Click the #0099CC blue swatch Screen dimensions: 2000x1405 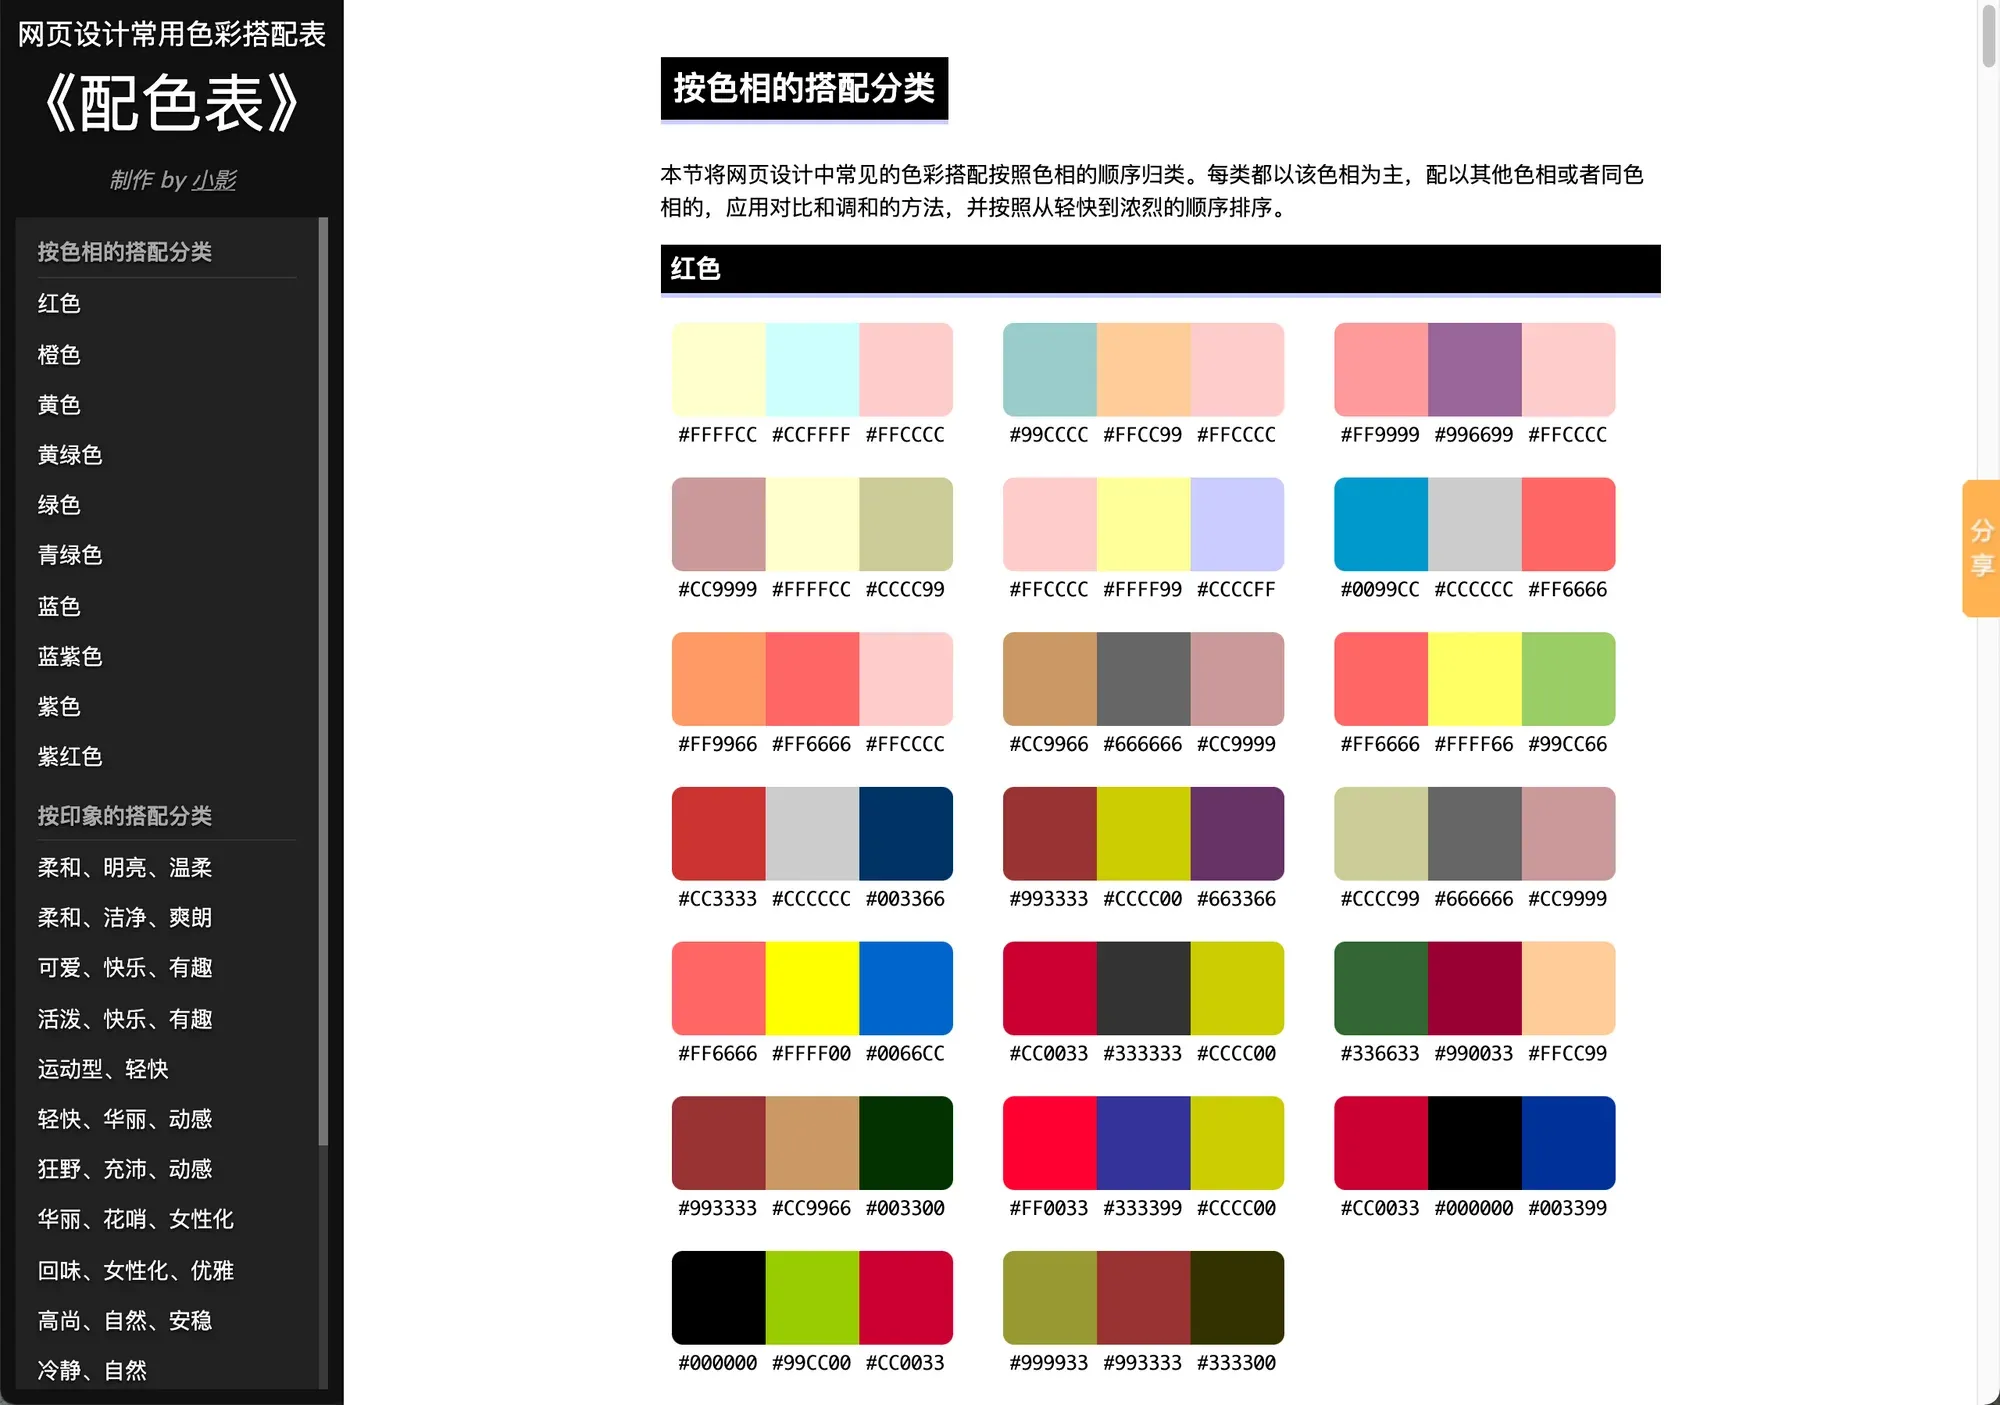point(1380,524)
